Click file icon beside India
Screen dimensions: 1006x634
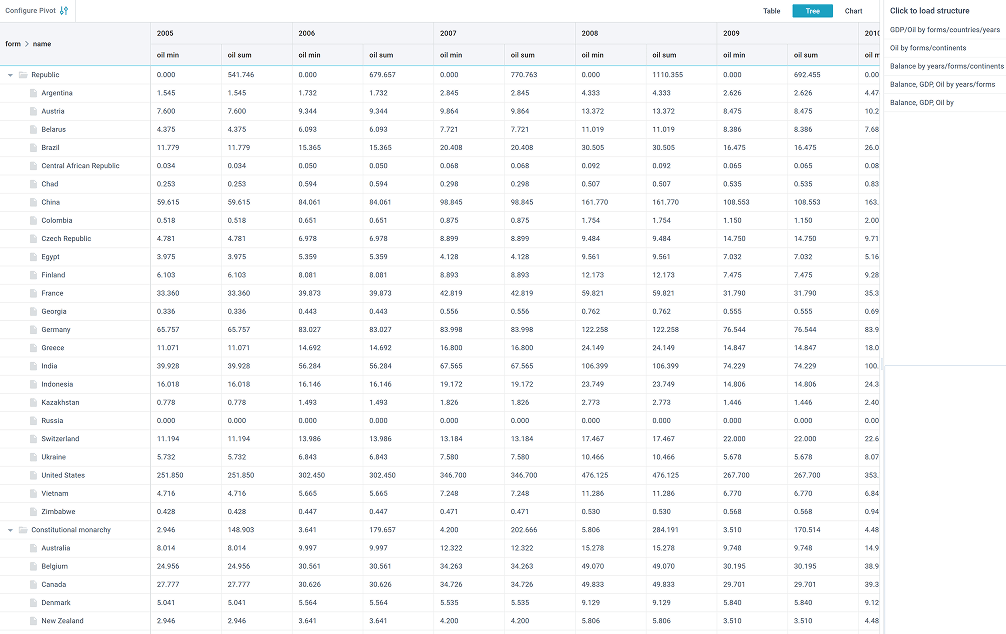click(x=33, y=366)
